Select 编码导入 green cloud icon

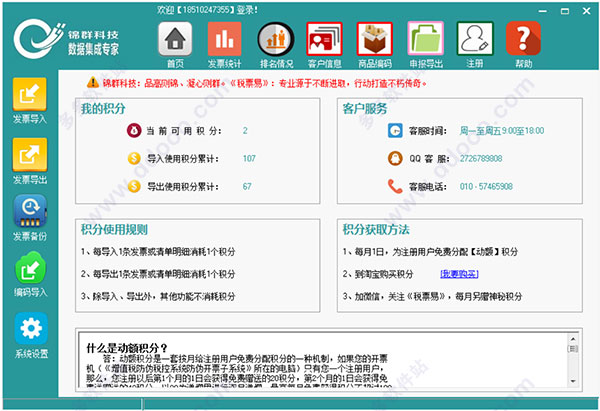coord(30,267)
